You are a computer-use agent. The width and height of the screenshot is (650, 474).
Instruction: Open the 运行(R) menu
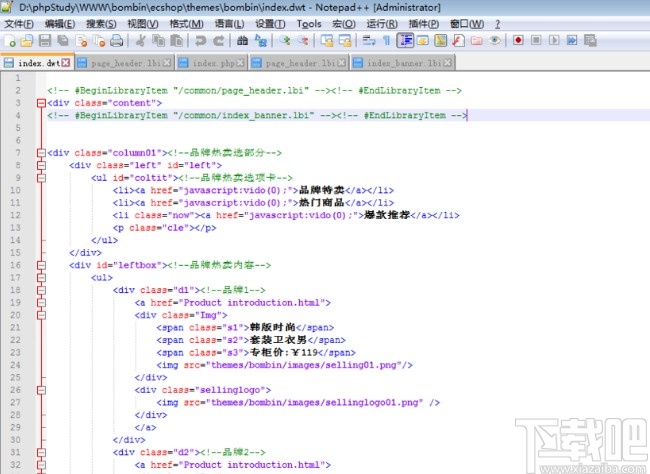(x=382, y=24)
